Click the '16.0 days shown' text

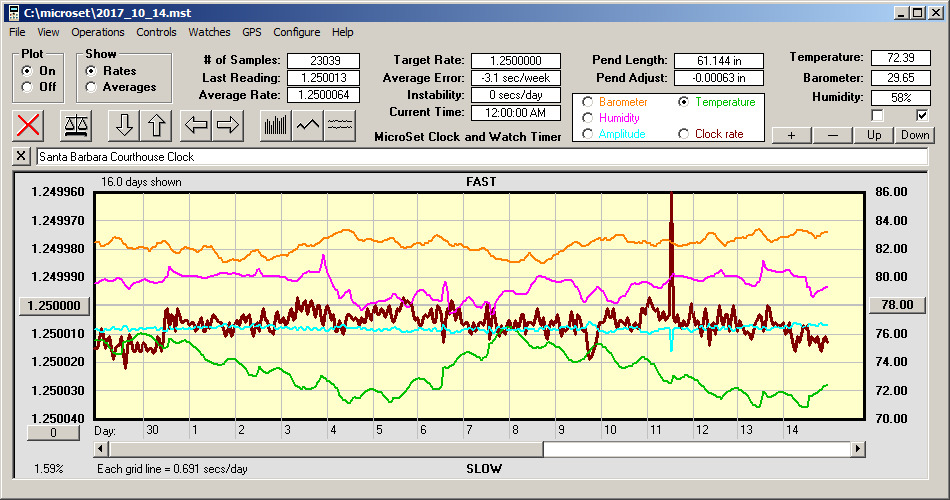click(141, 182)
